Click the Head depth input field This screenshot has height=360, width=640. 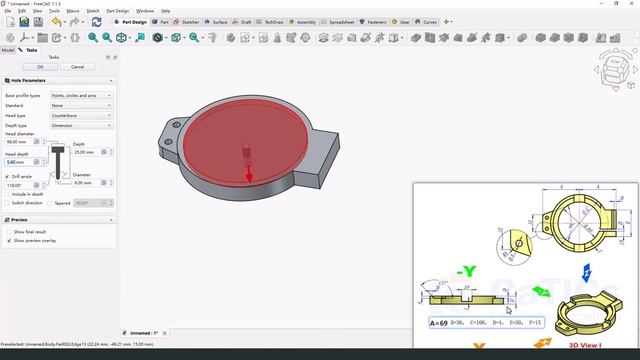pyautogui.click(x=20, y=162)
